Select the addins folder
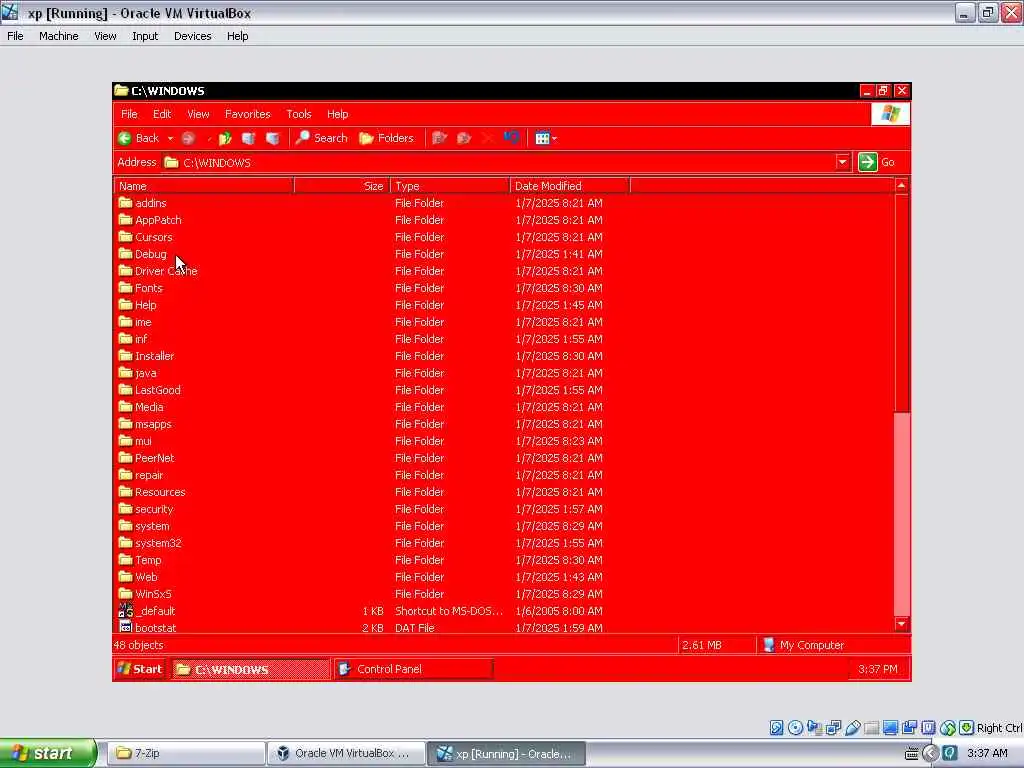This screenshot has height=768, width=1024. tap(143, 203)
